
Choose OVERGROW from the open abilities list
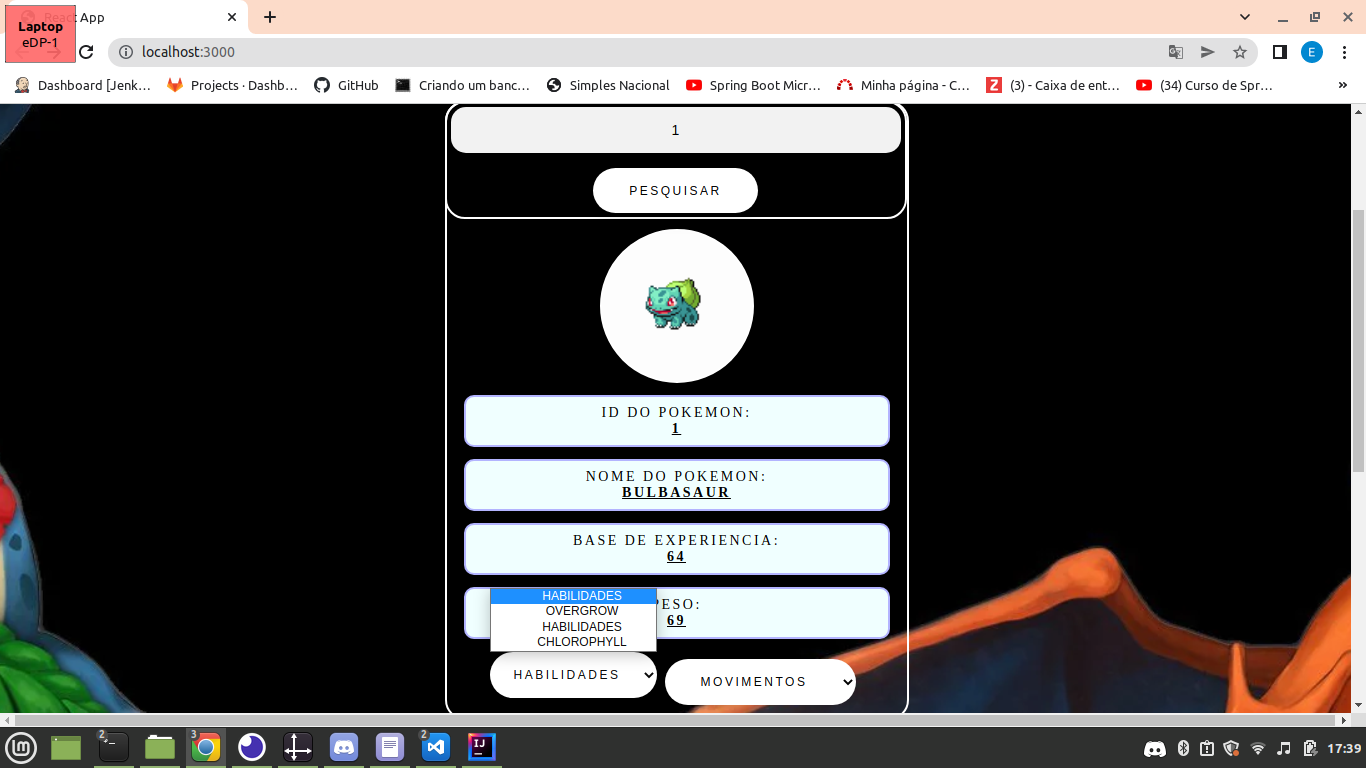(x=573, y=611)
